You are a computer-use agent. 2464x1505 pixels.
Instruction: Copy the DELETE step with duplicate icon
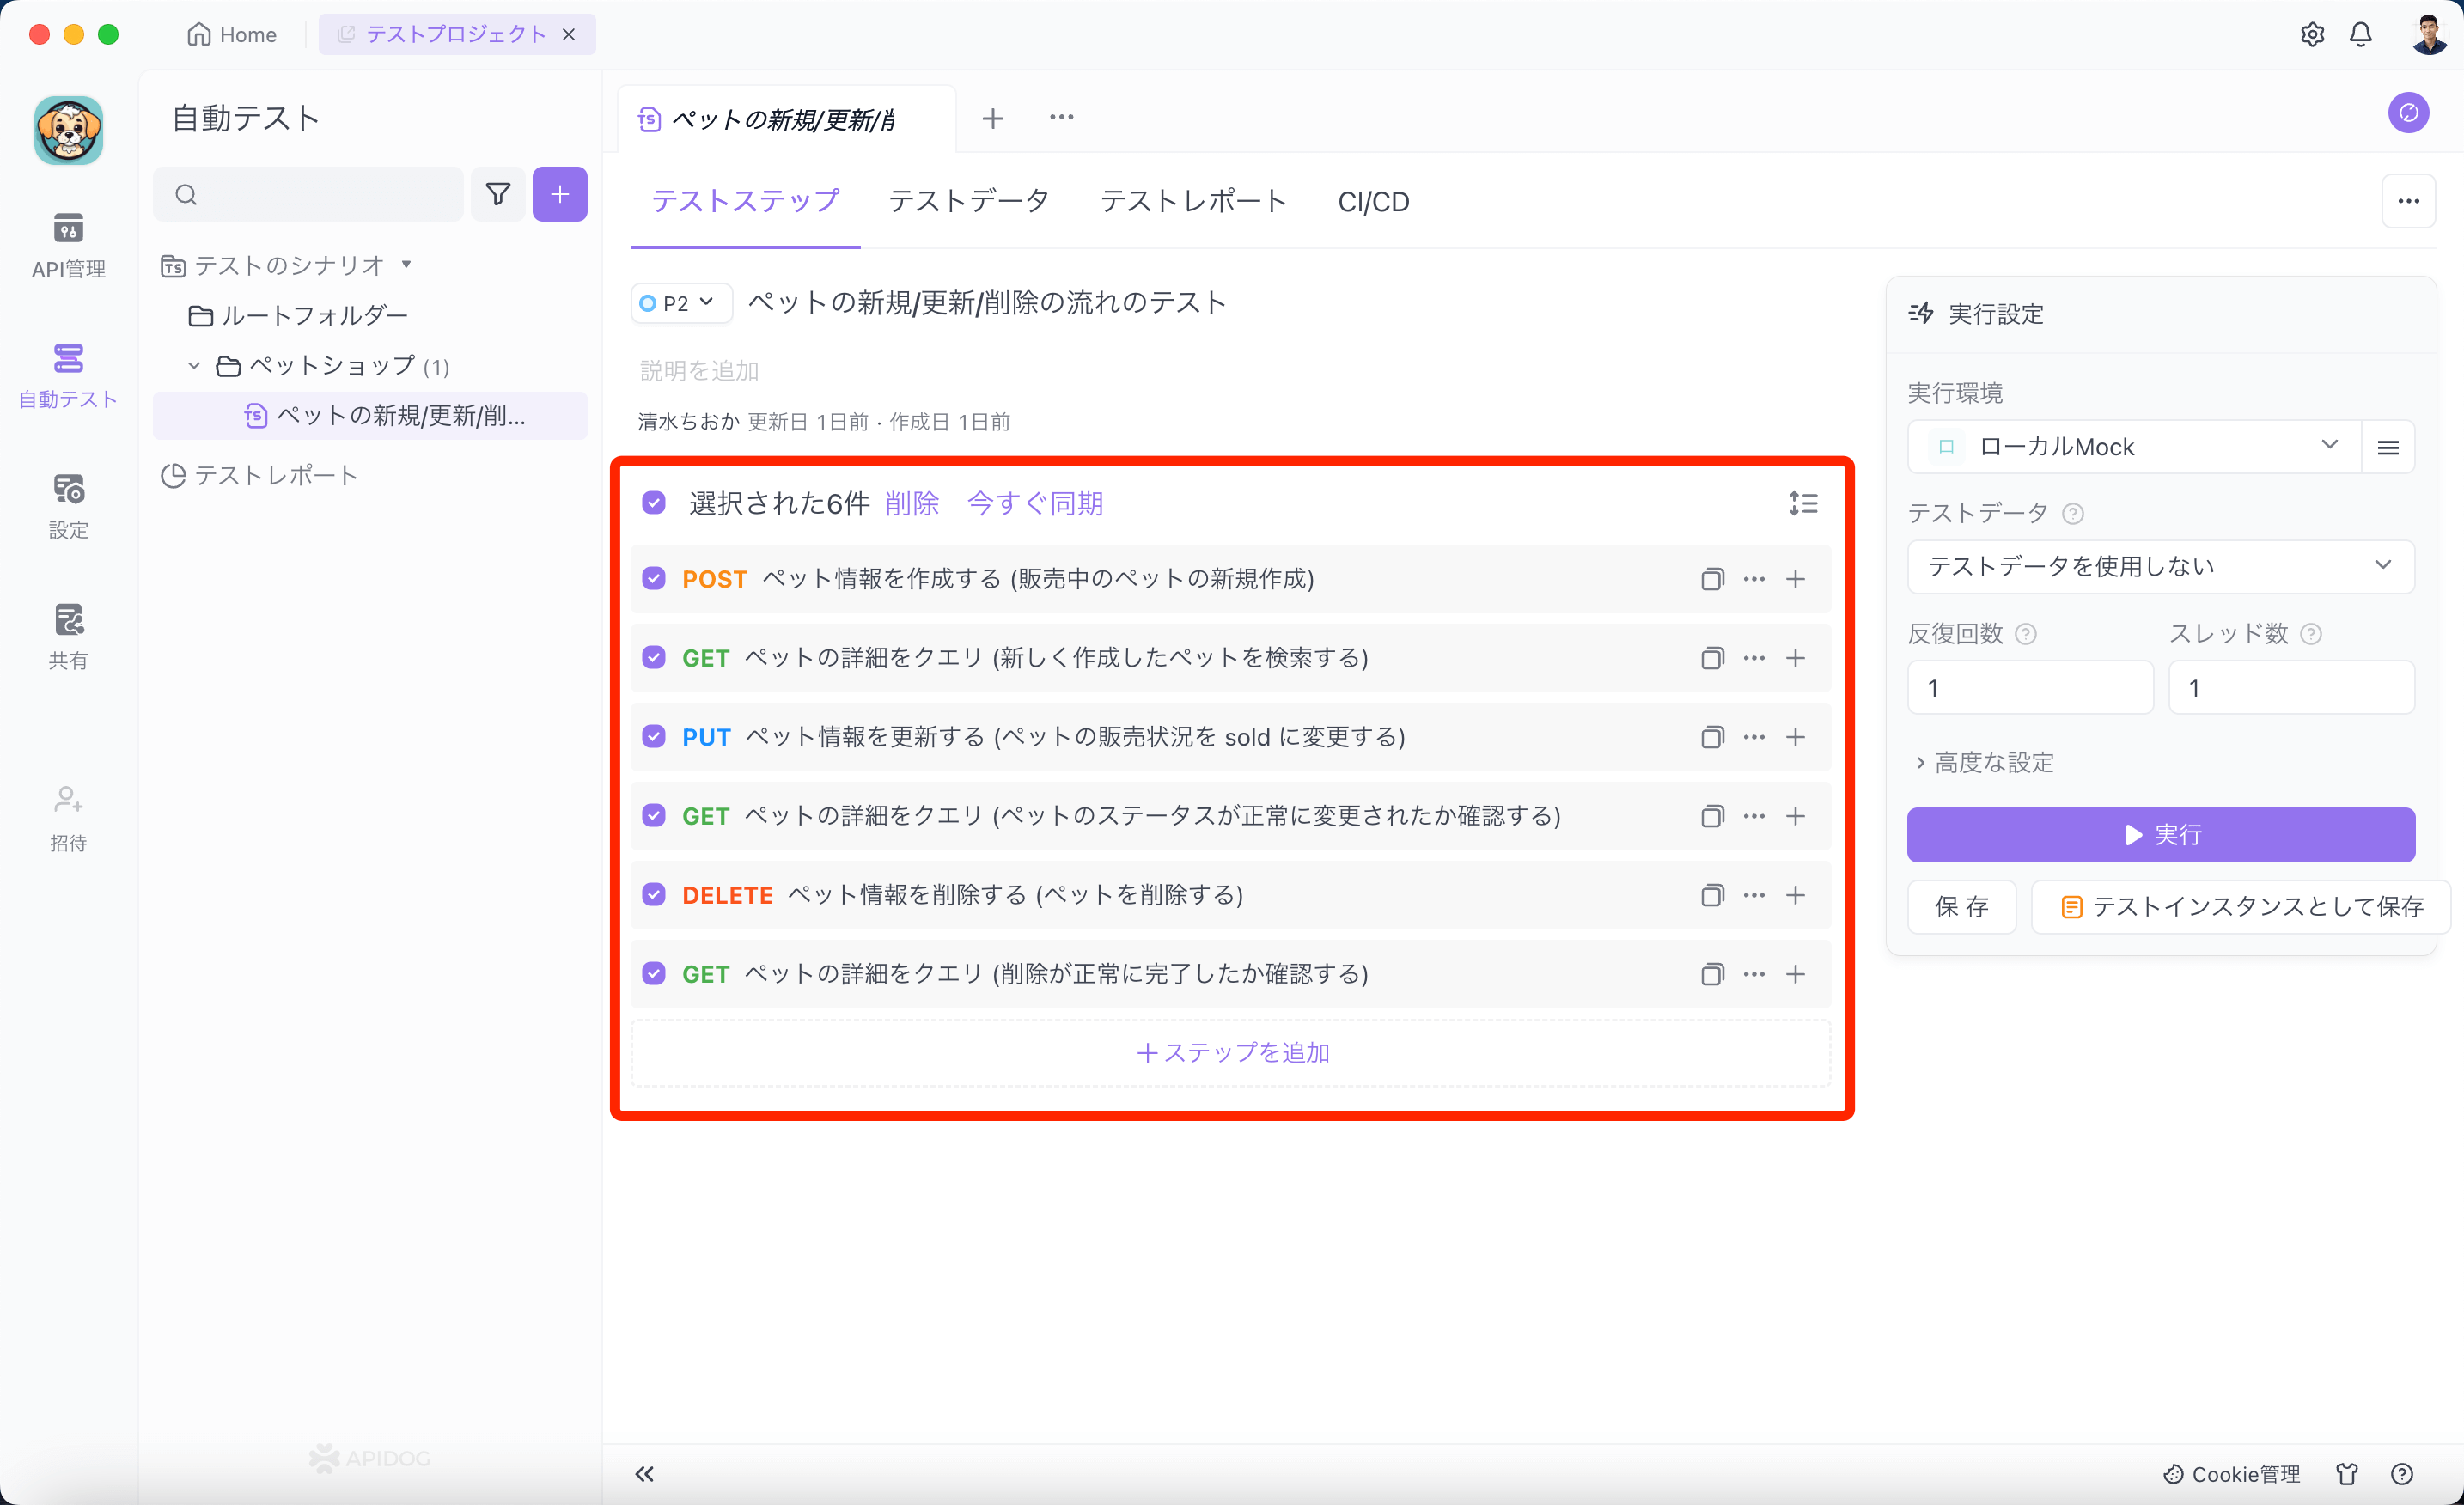click(x=1712, y=895)
